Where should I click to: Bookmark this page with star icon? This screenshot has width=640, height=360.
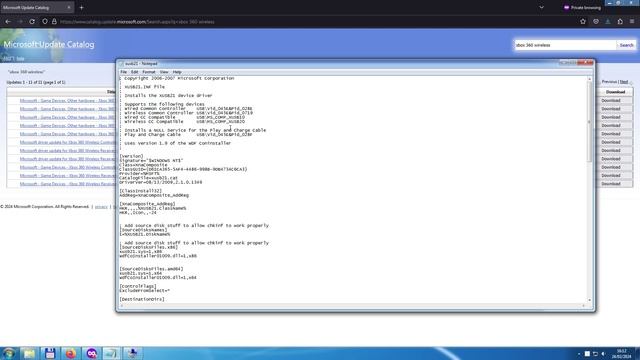coord(583,22)
